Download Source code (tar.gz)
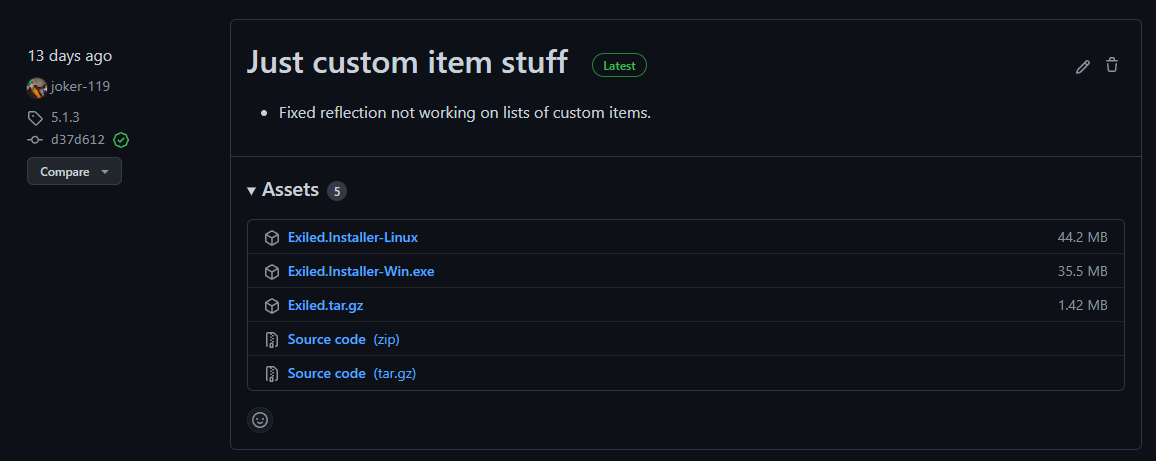This screenshot has height=461, width=1156. [351, 374]
